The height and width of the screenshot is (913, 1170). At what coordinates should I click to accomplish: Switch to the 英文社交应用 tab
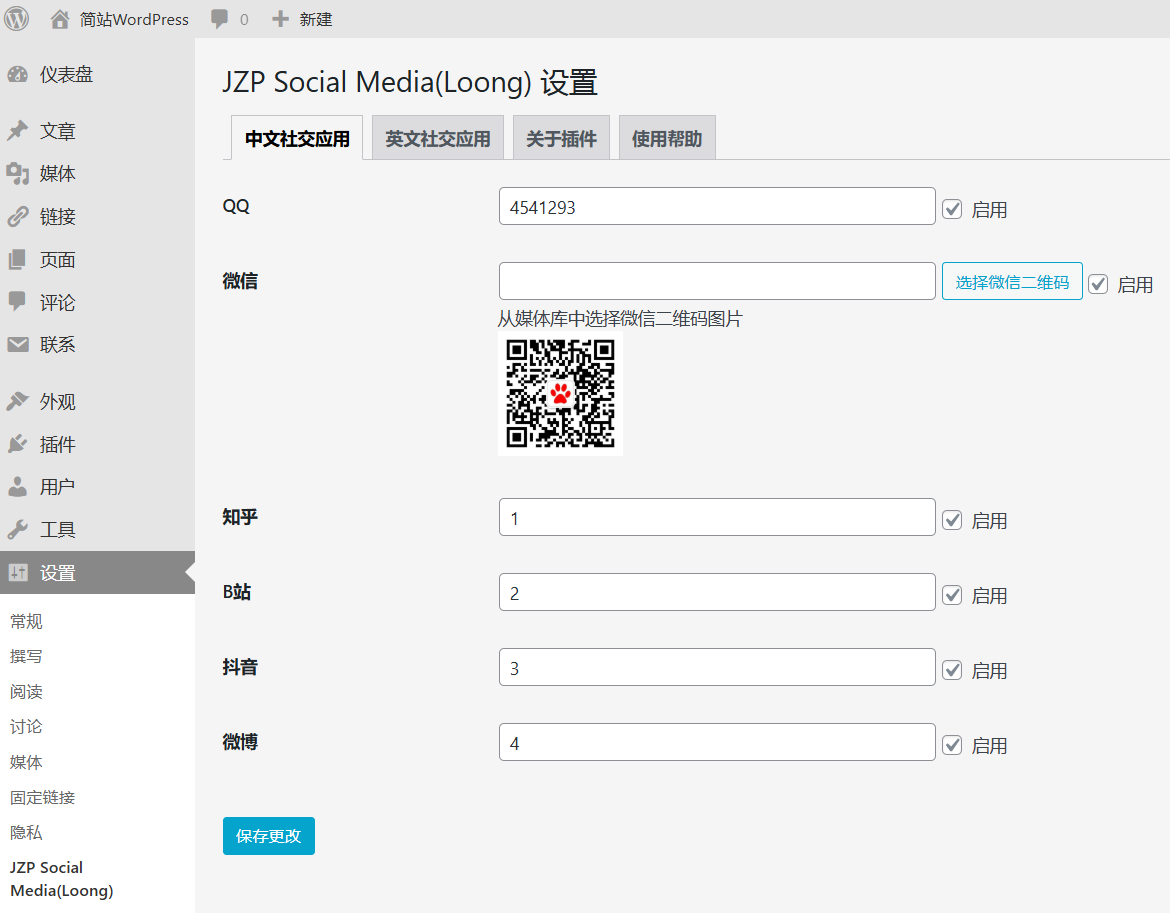(438, 139)
